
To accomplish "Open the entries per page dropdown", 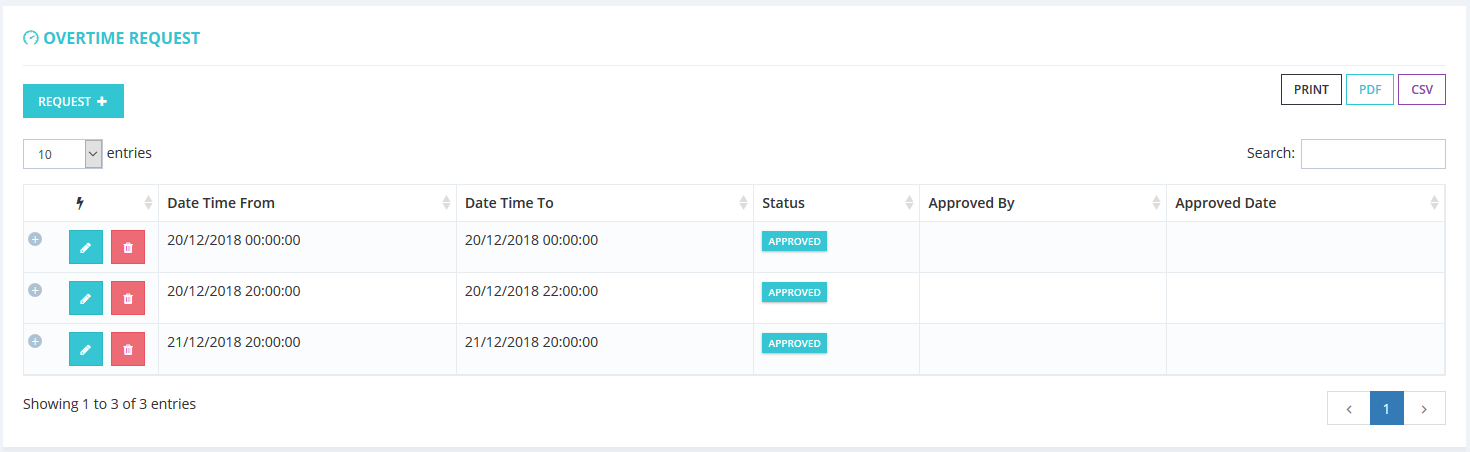I will pos(62,154).
